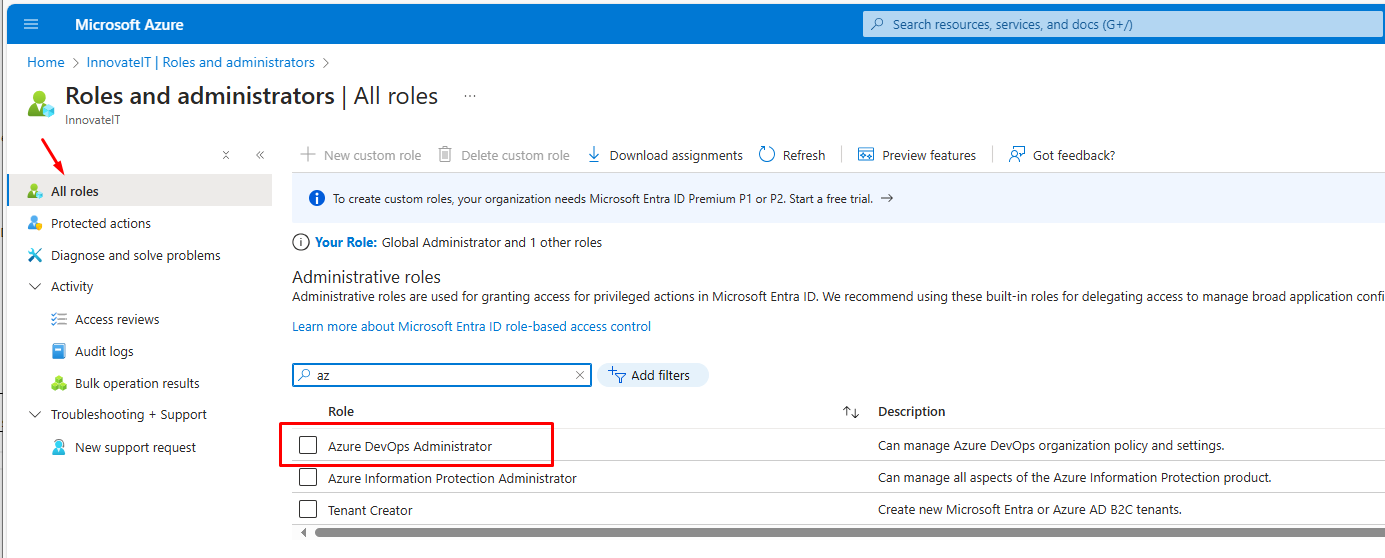
Task: Click the Preview features icon
Action: click(866, 155)
